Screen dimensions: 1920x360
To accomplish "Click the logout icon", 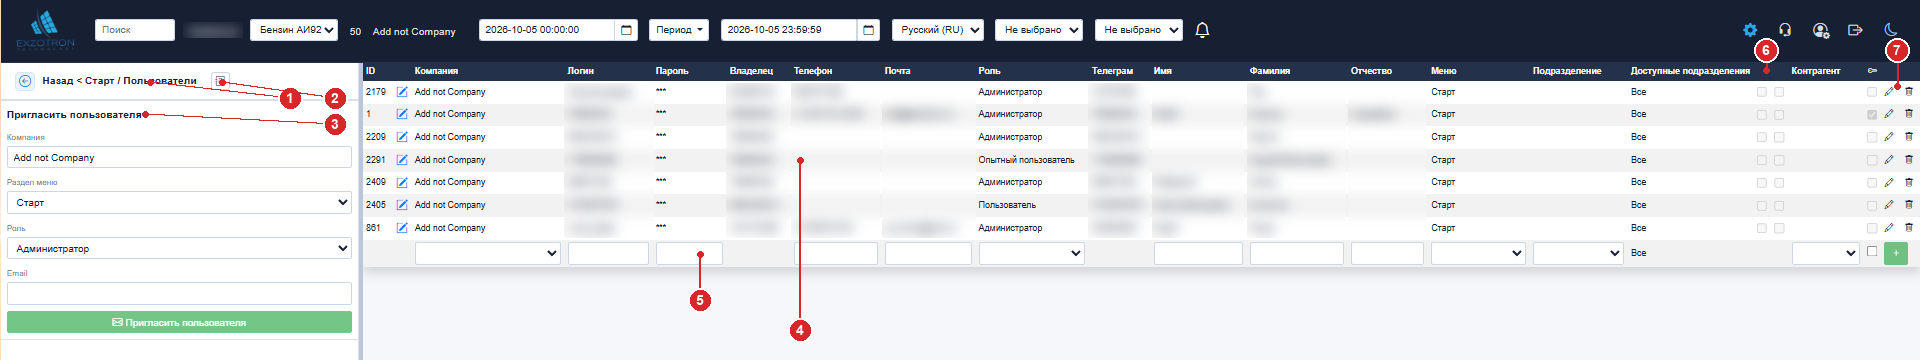I will 1855,30.
